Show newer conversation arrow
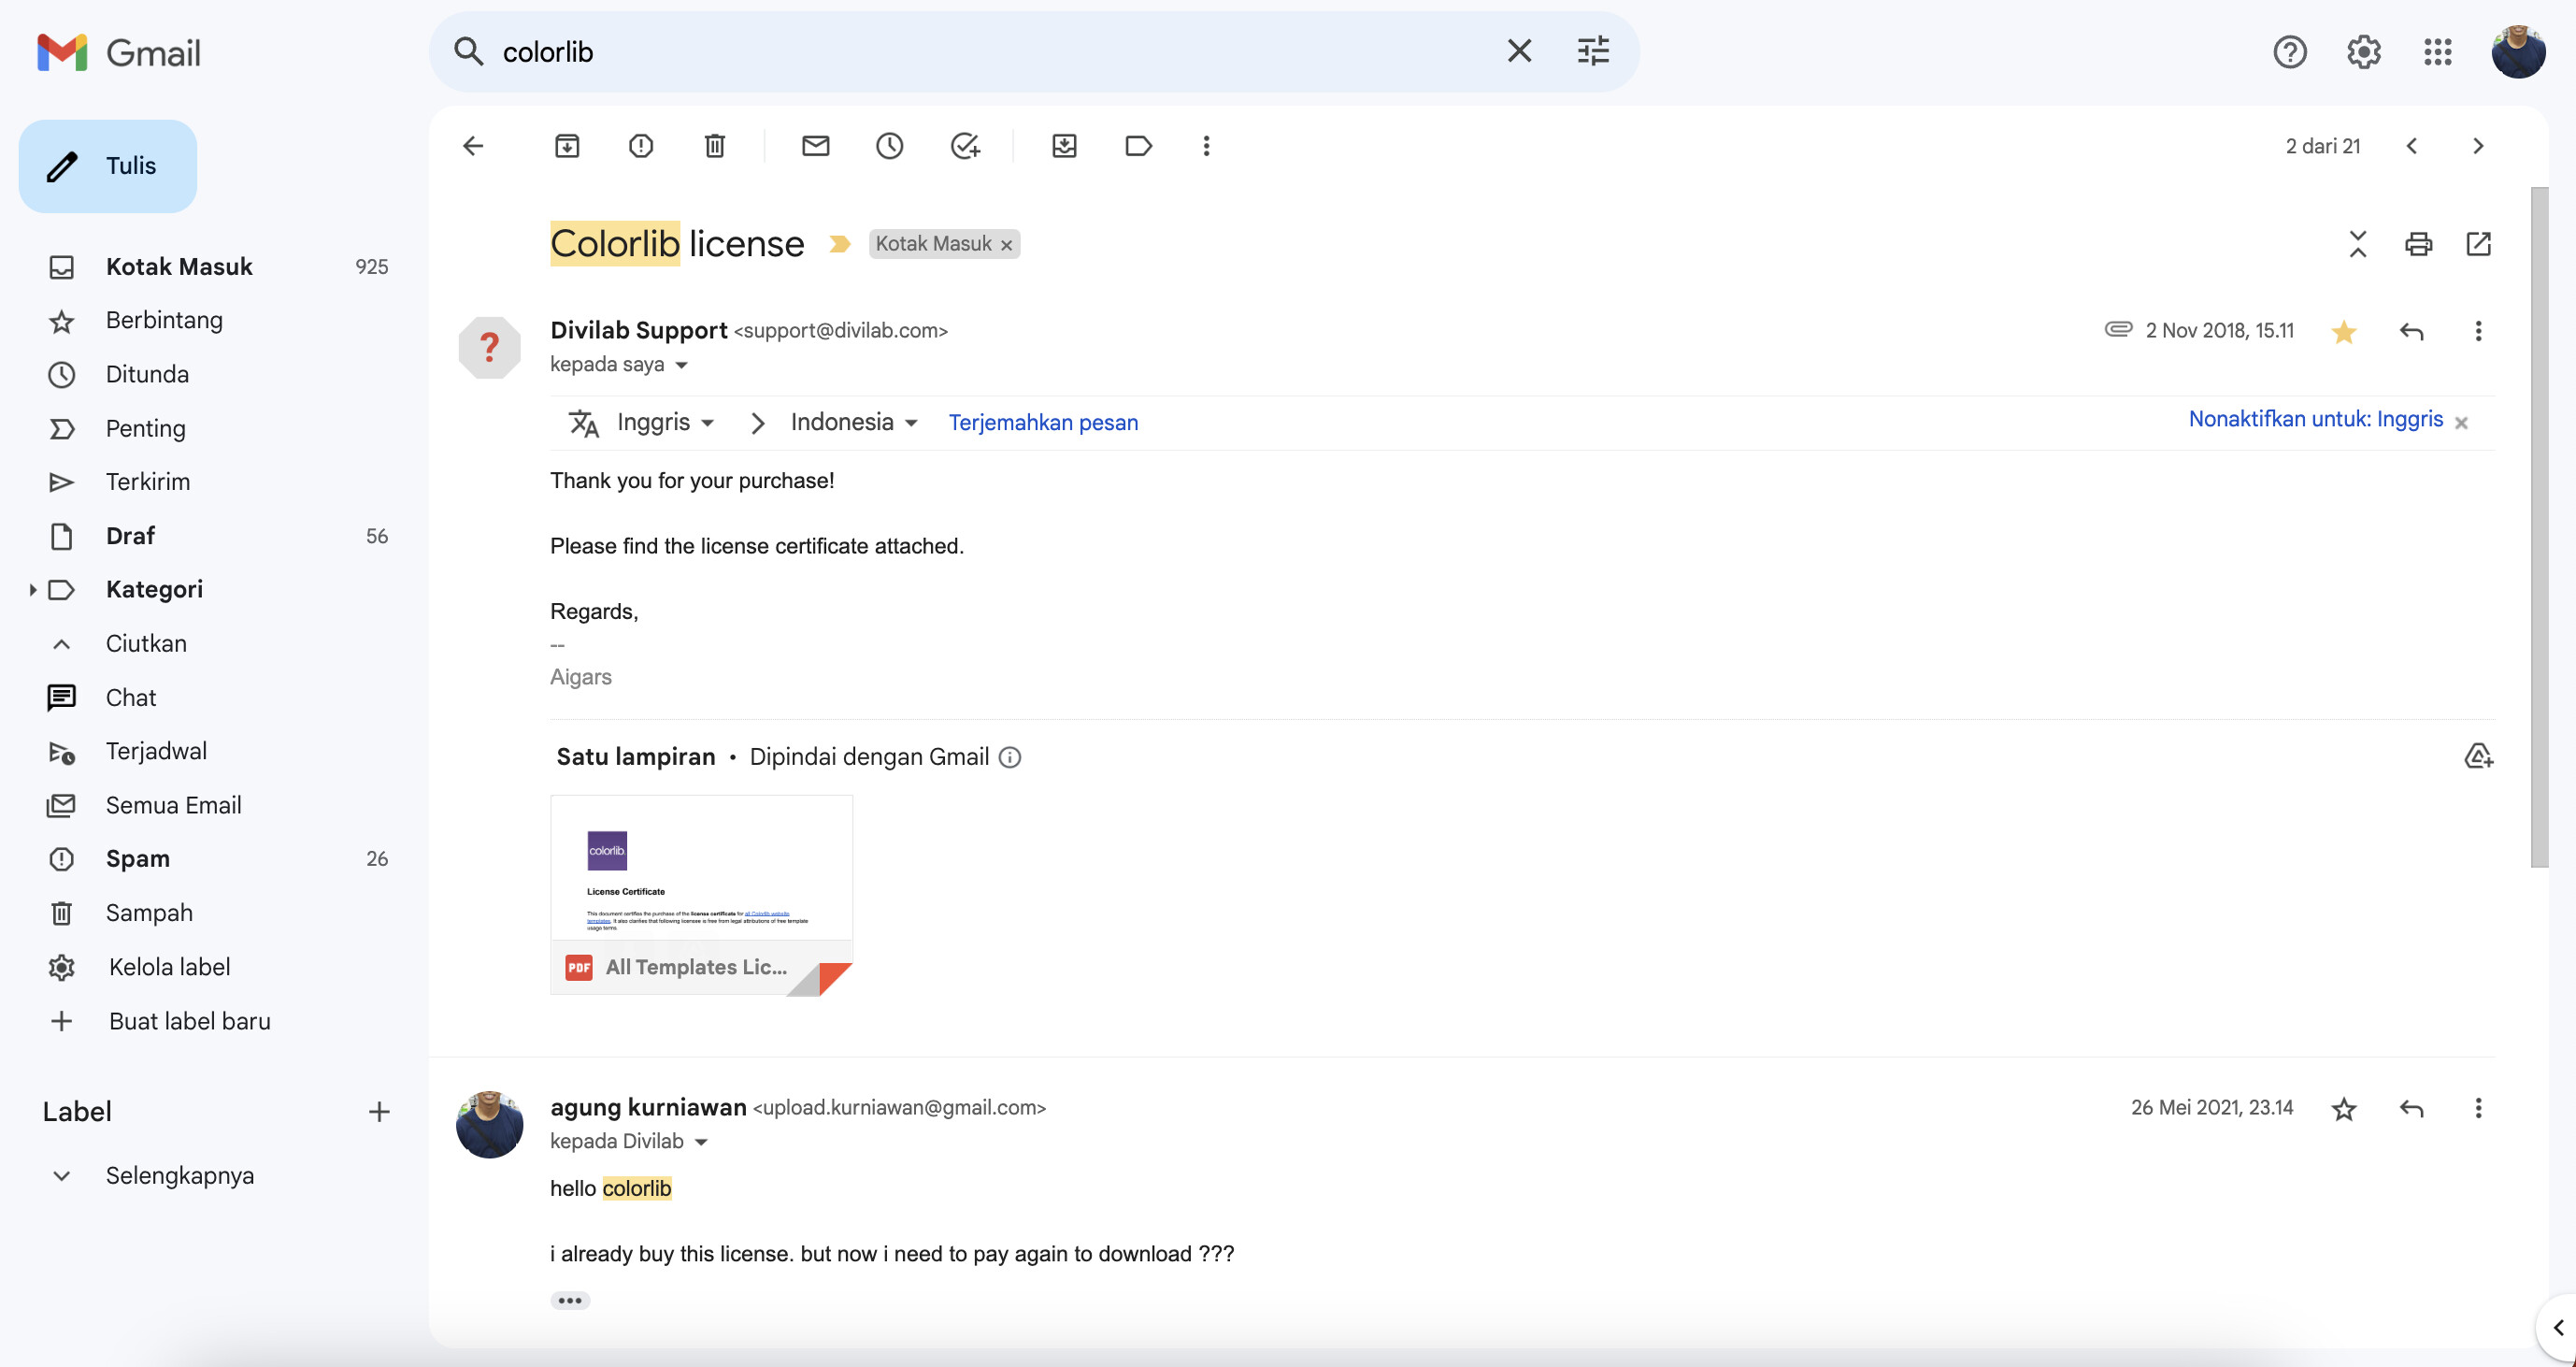Screen dimensions: 2576x1367 tap(2412, 146)
